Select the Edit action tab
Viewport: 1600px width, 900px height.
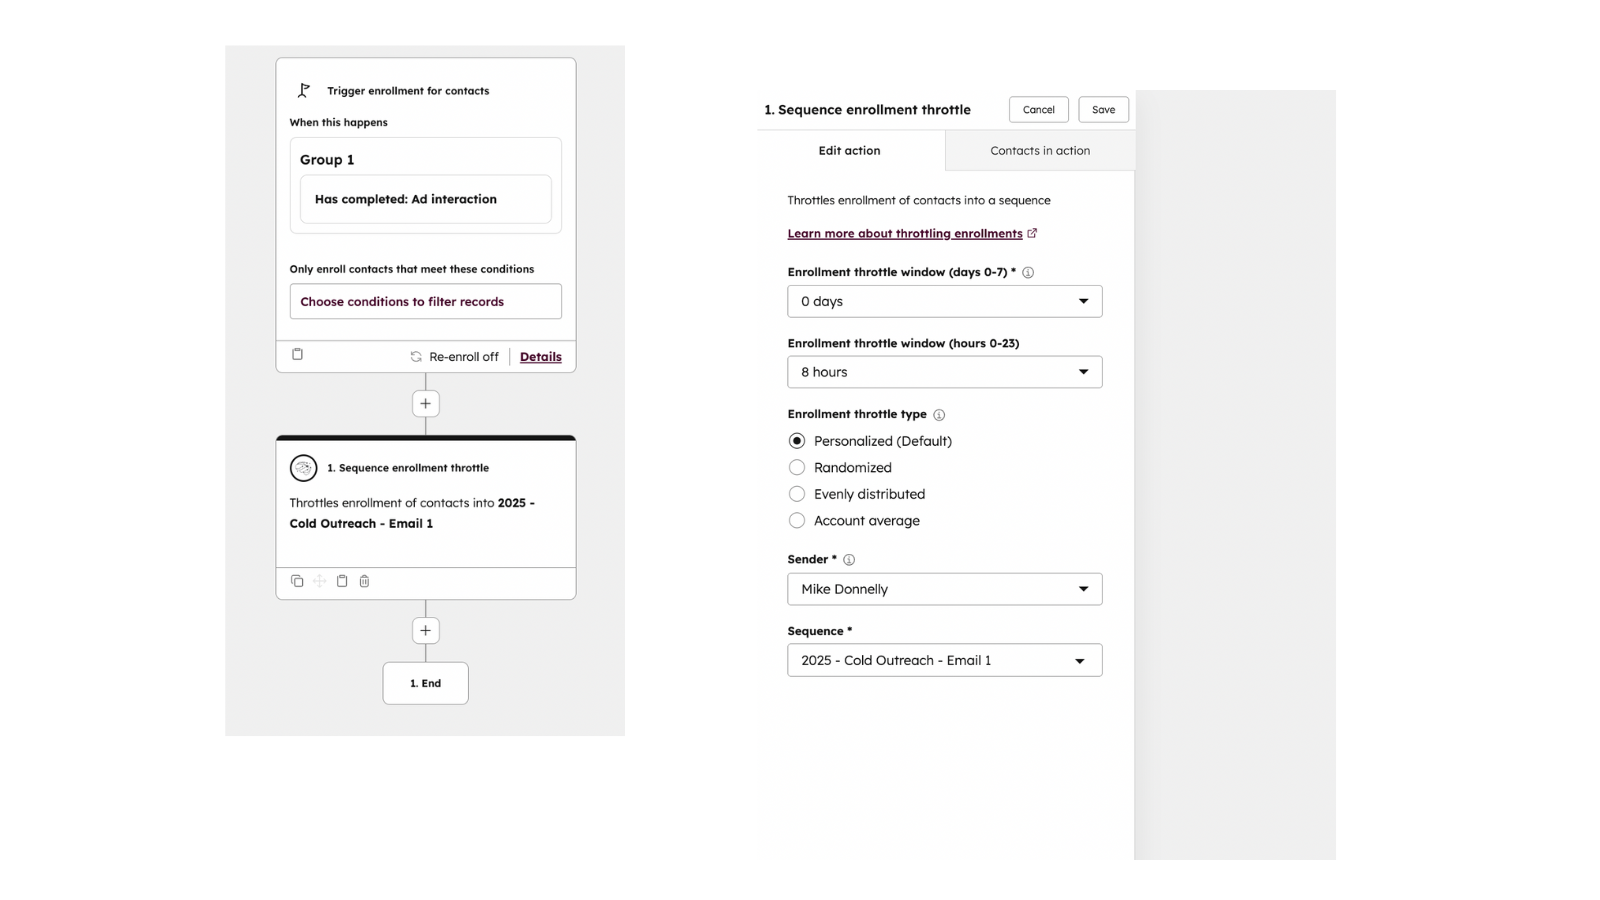tap(849, 150)
